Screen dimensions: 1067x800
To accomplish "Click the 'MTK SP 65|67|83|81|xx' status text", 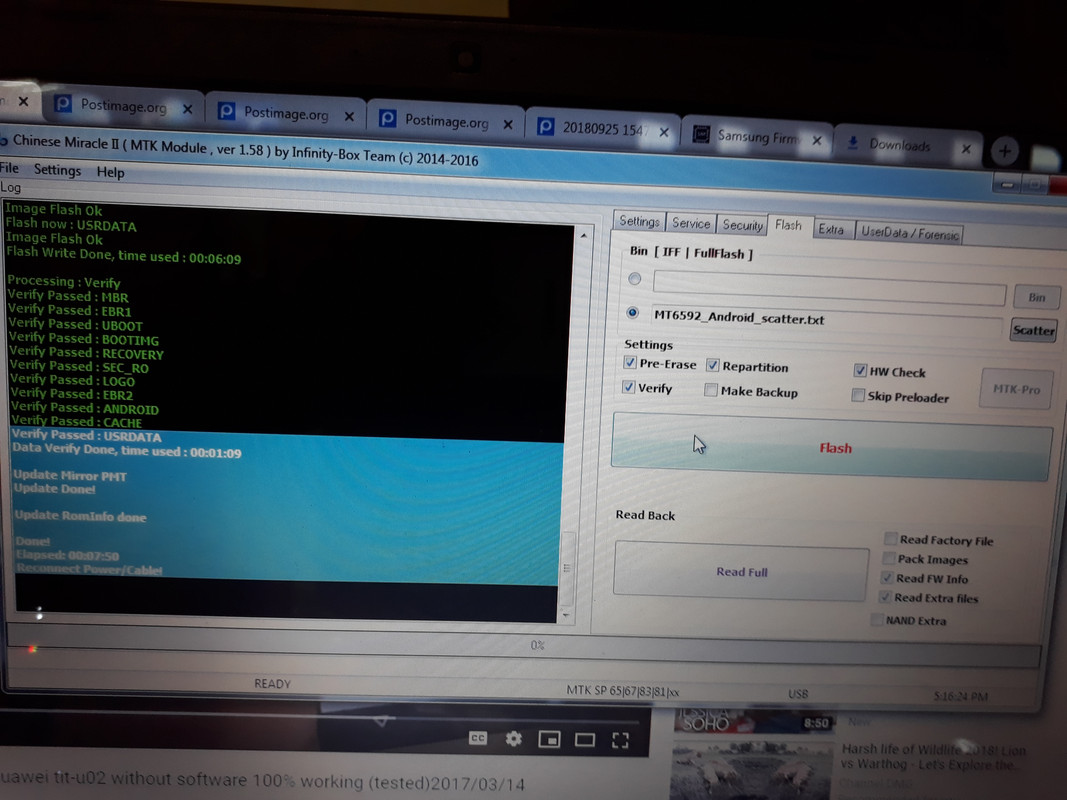I will coord(623,690).
